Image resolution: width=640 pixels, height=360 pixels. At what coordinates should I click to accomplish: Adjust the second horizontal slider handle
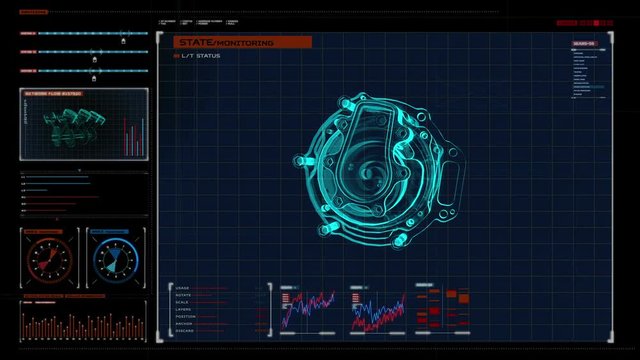[x=96, y=52]
